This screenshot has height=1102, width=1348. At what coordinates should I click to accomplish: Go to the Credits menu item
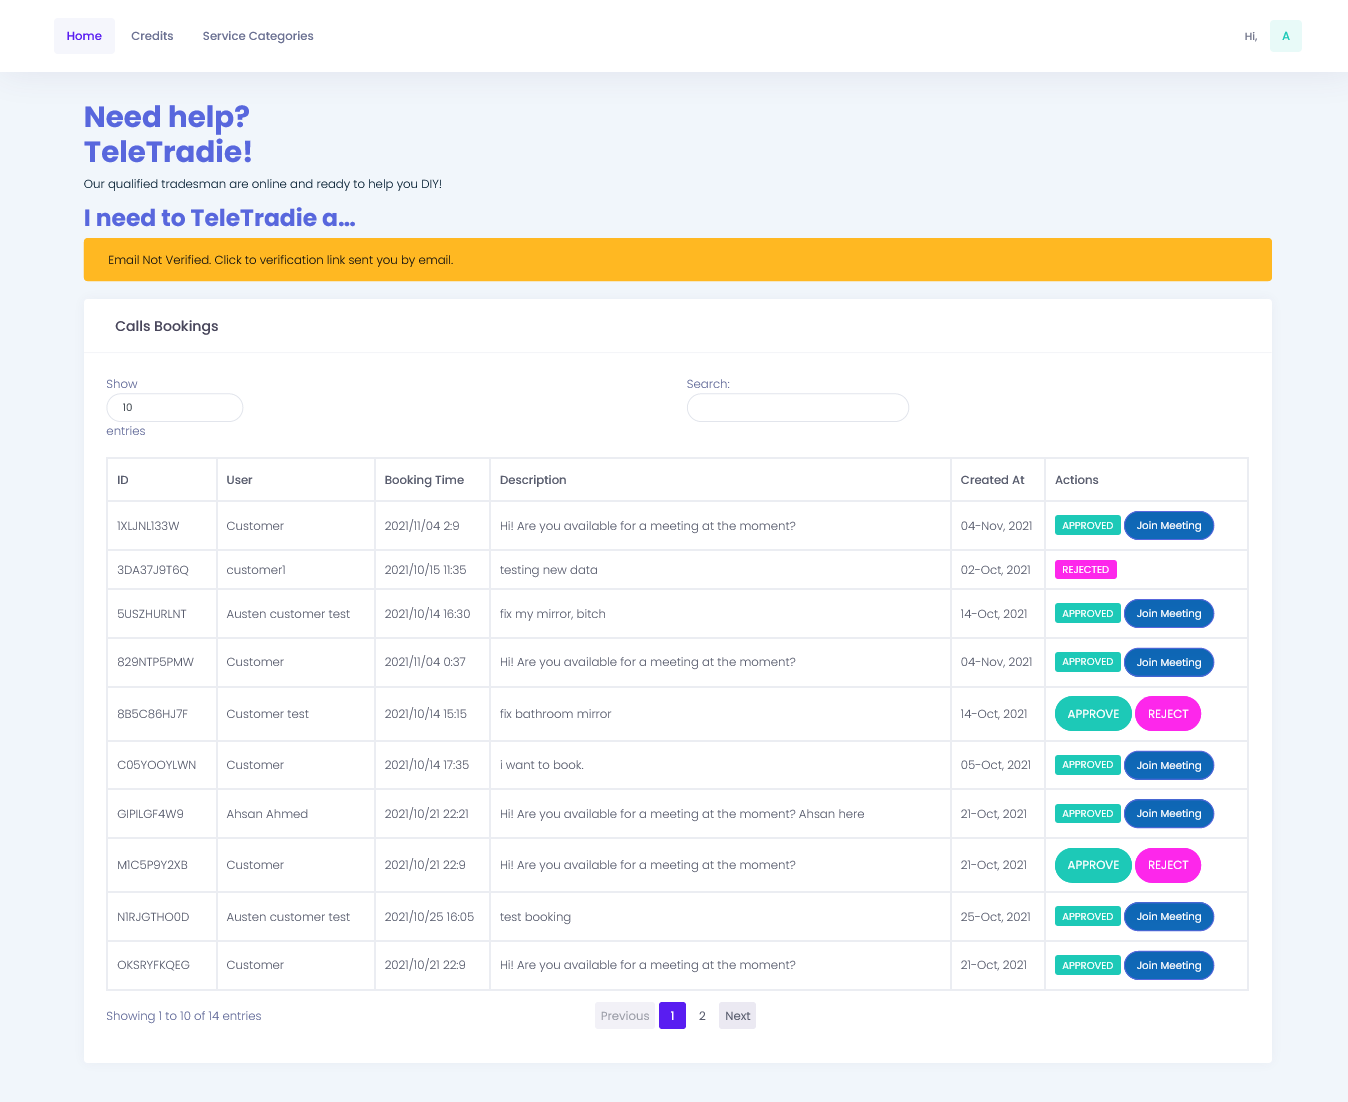[x=152, y=36]
